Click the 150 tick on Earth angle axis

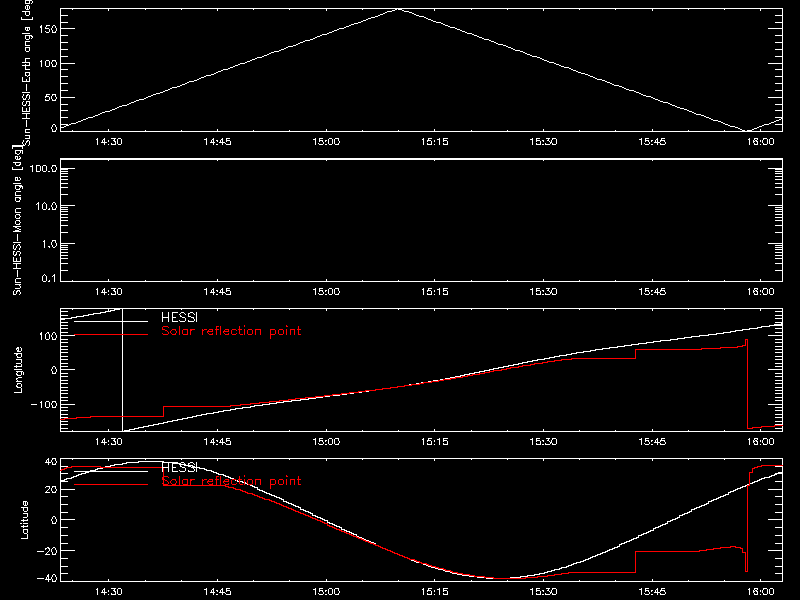point(47,29)
